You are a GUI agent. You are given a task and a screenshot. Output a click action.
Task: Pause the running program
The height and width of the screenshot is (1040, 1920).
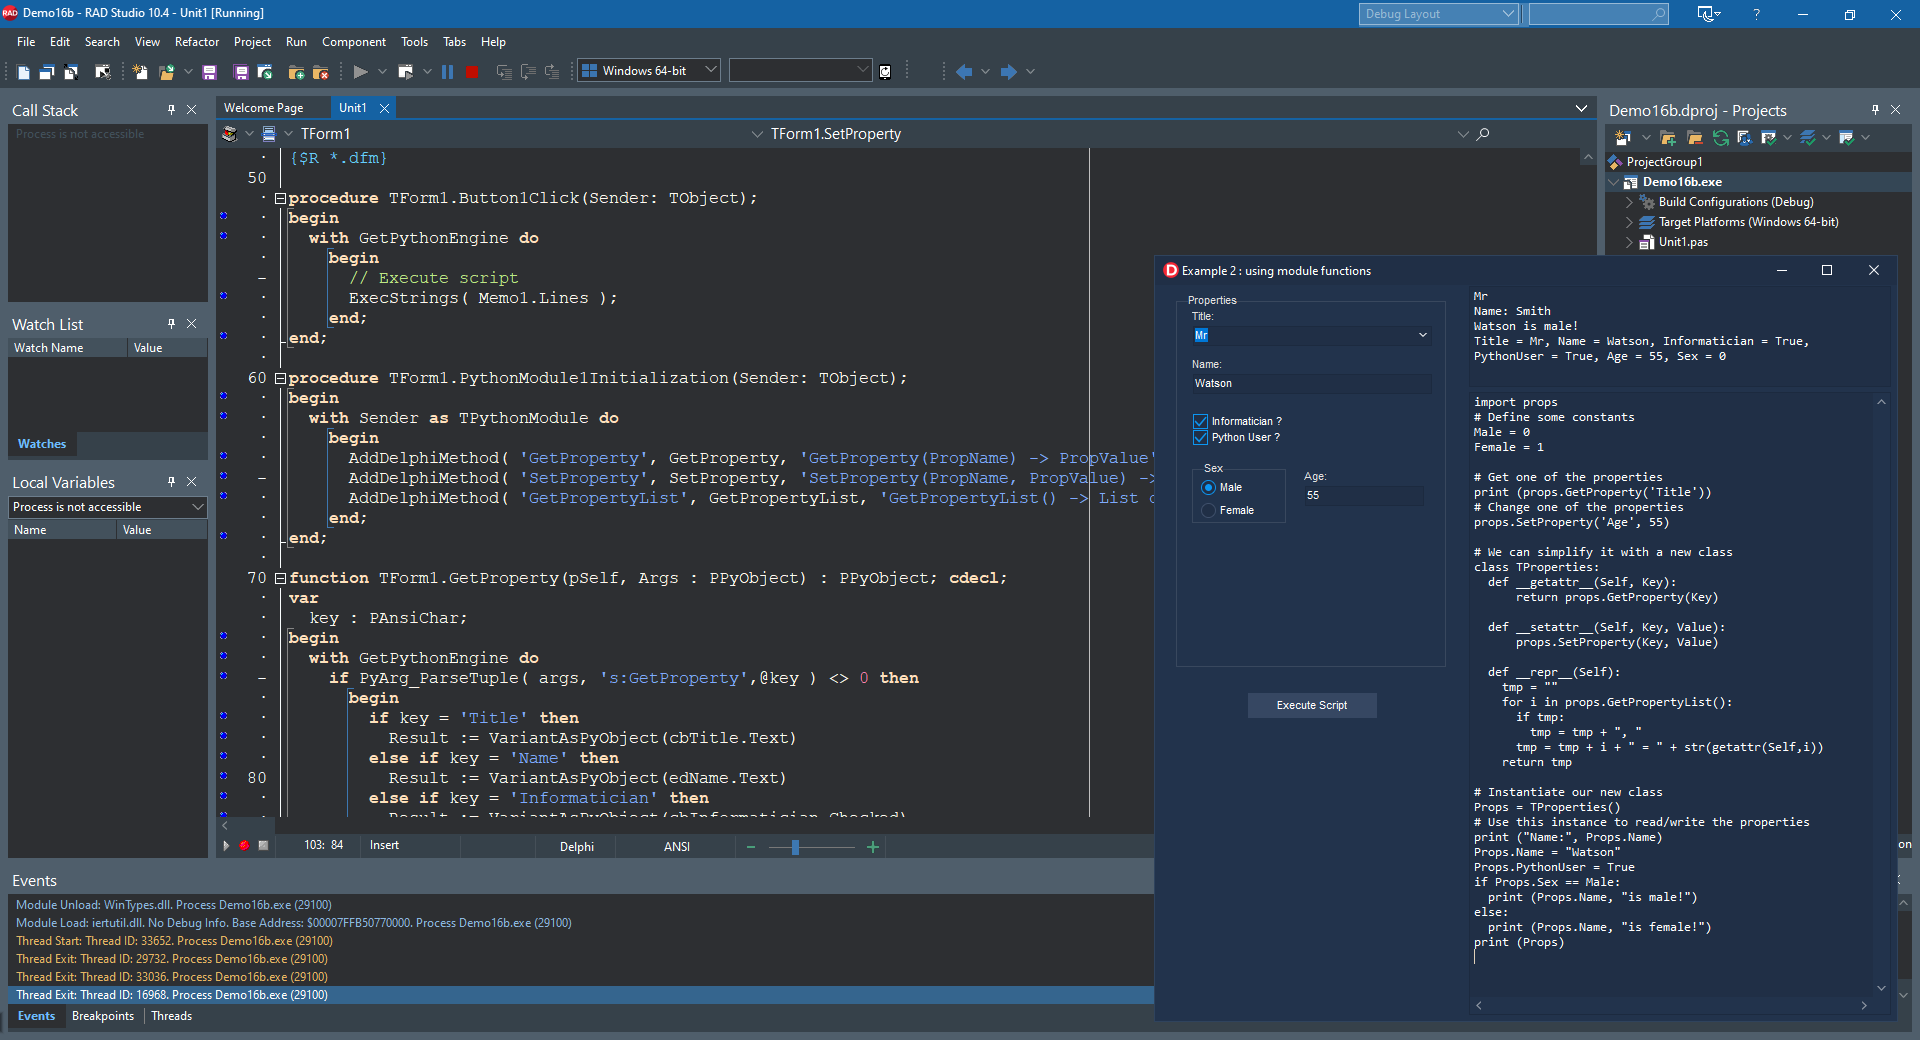click(x=447, y=72)
